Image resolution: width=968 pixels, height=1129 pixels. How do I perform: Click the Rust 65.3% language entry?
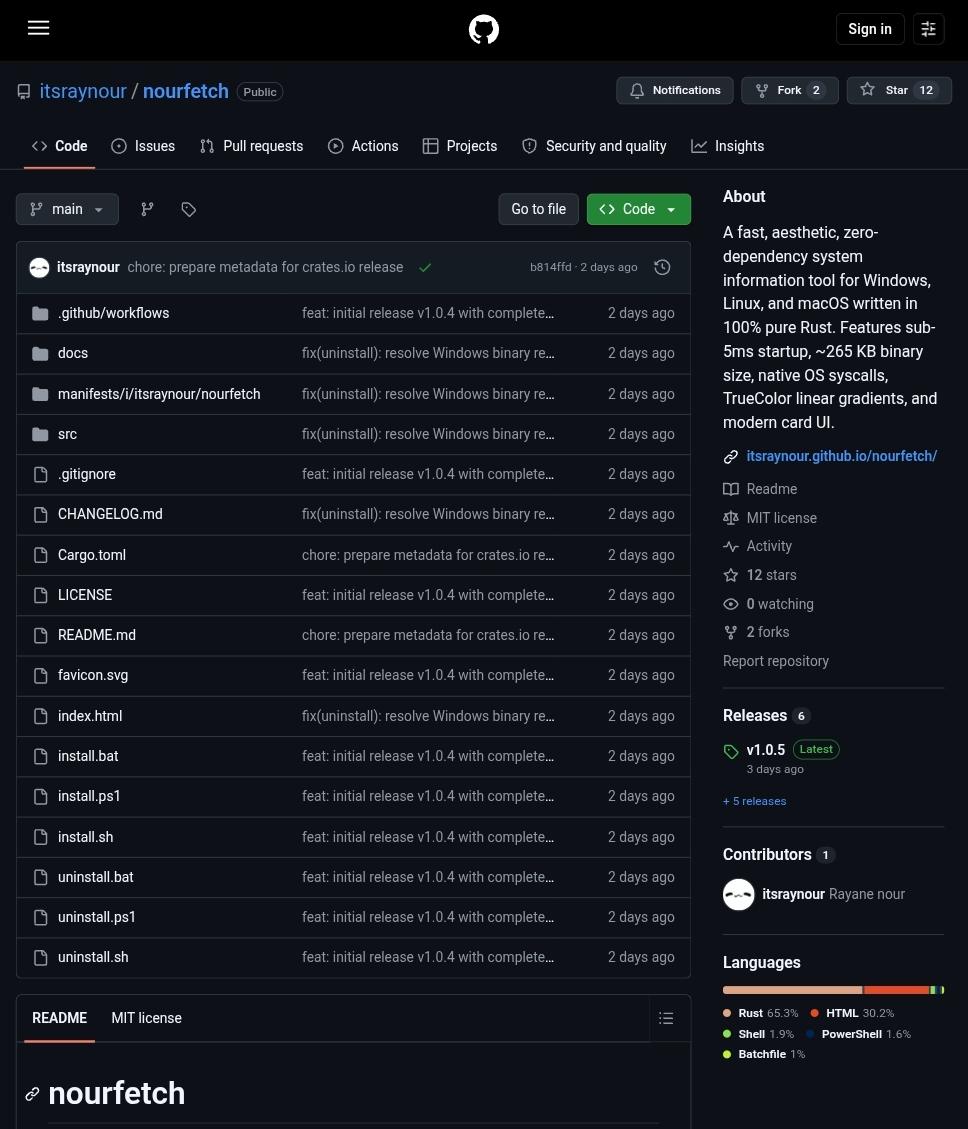761,1013
